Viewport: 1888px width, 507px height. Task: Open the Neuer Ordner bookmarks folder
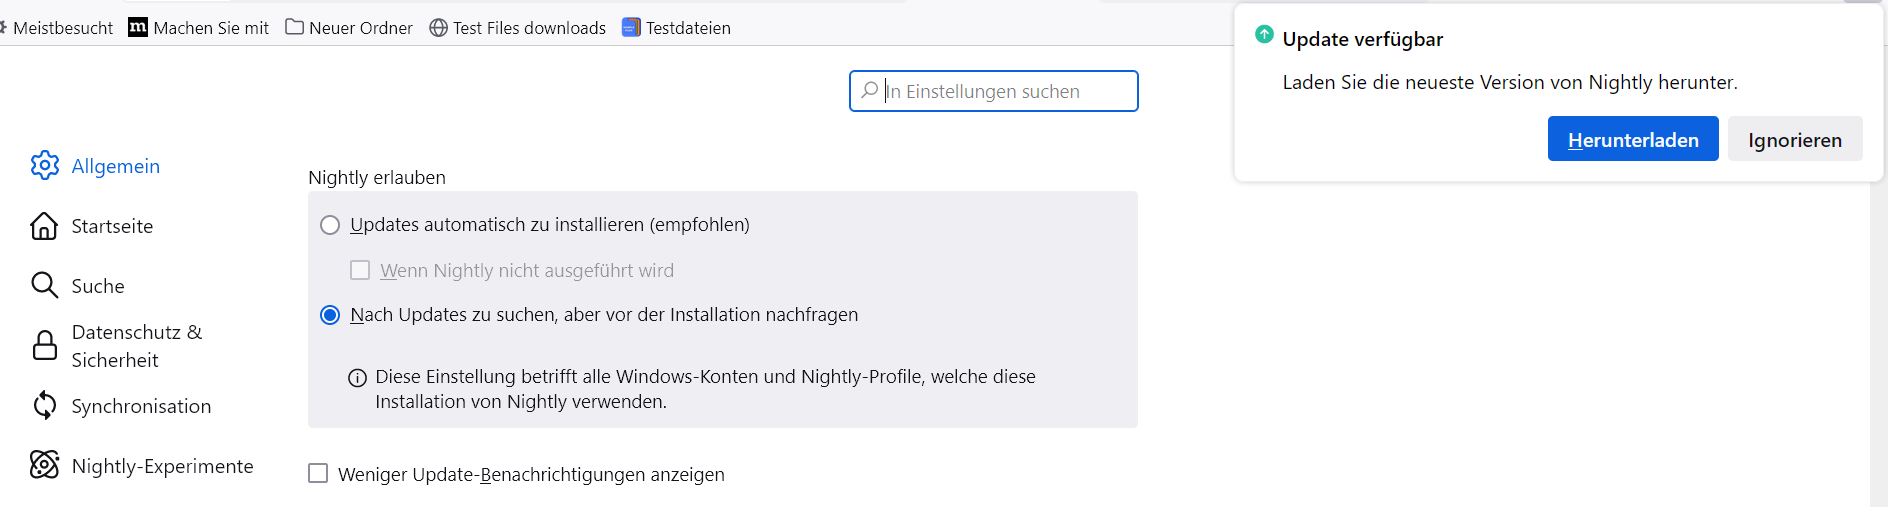(x=349, y=28)
